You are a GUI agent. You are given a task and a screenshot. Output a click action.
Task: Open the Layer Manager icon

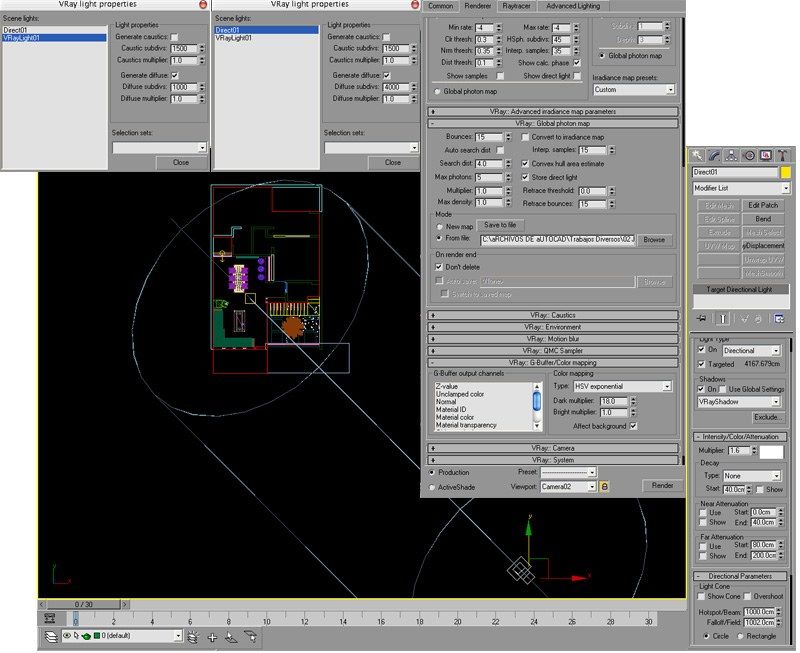(51, 637)
